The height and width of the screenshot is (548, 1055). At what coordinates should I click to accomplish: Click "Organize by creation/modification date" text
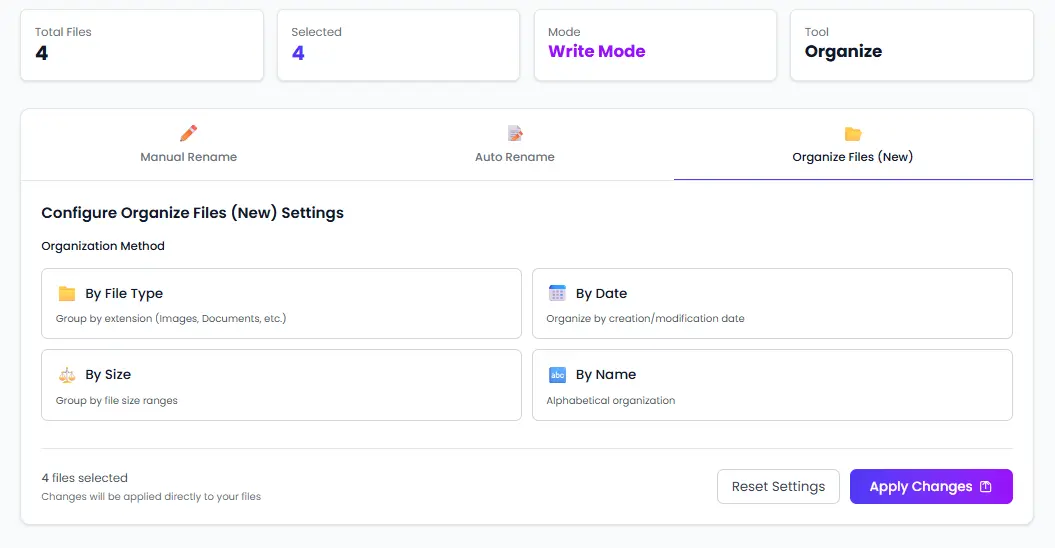pos(645,318)
